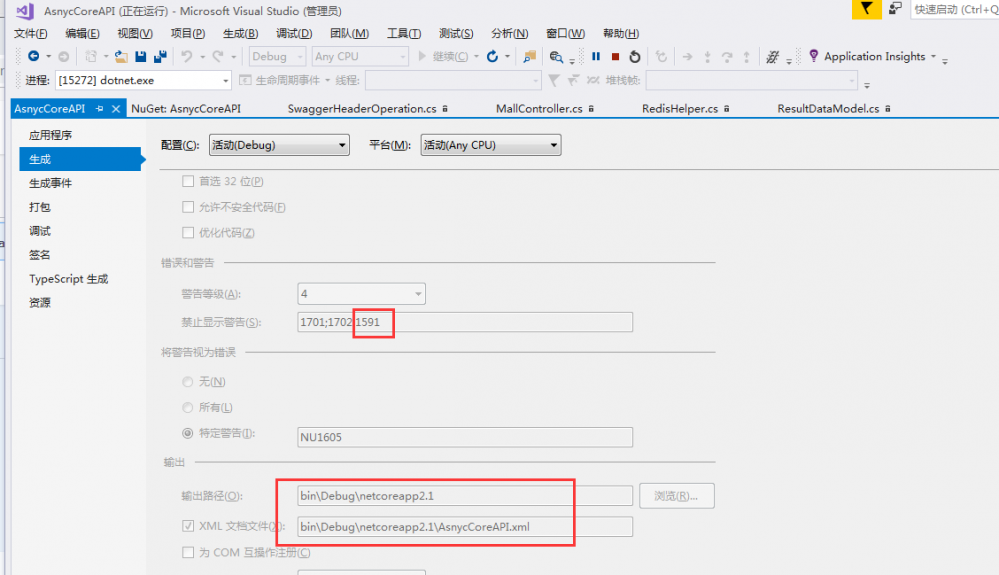Click the Open File folder icon

click(x=120, y=57)
